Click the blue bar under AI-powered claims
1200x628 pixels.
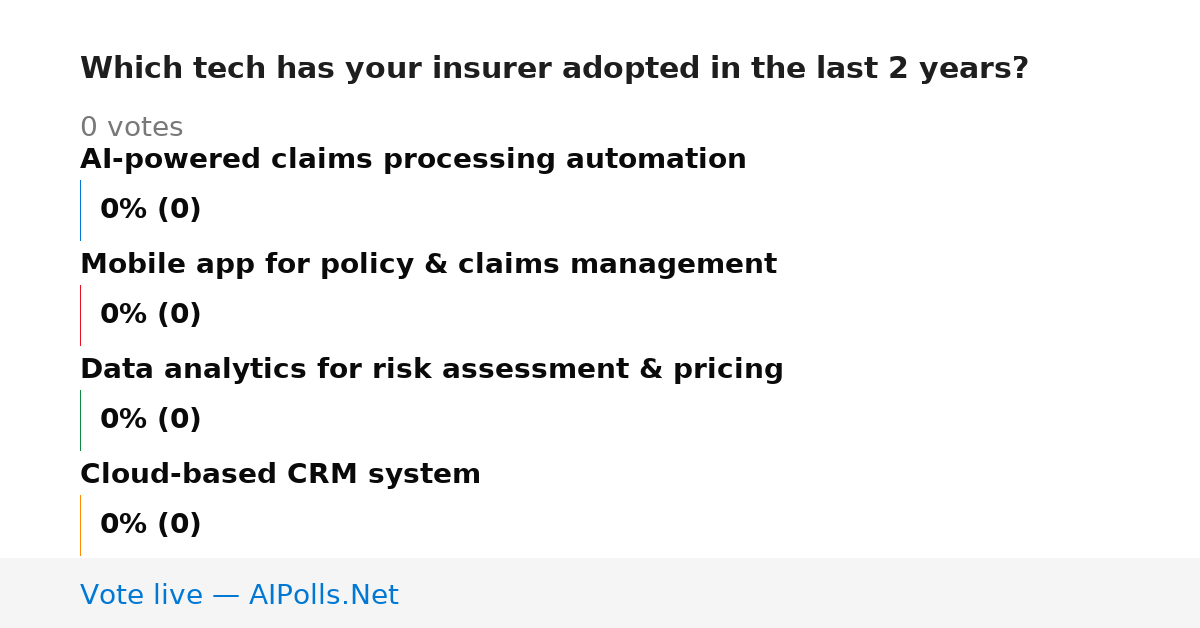80,210
